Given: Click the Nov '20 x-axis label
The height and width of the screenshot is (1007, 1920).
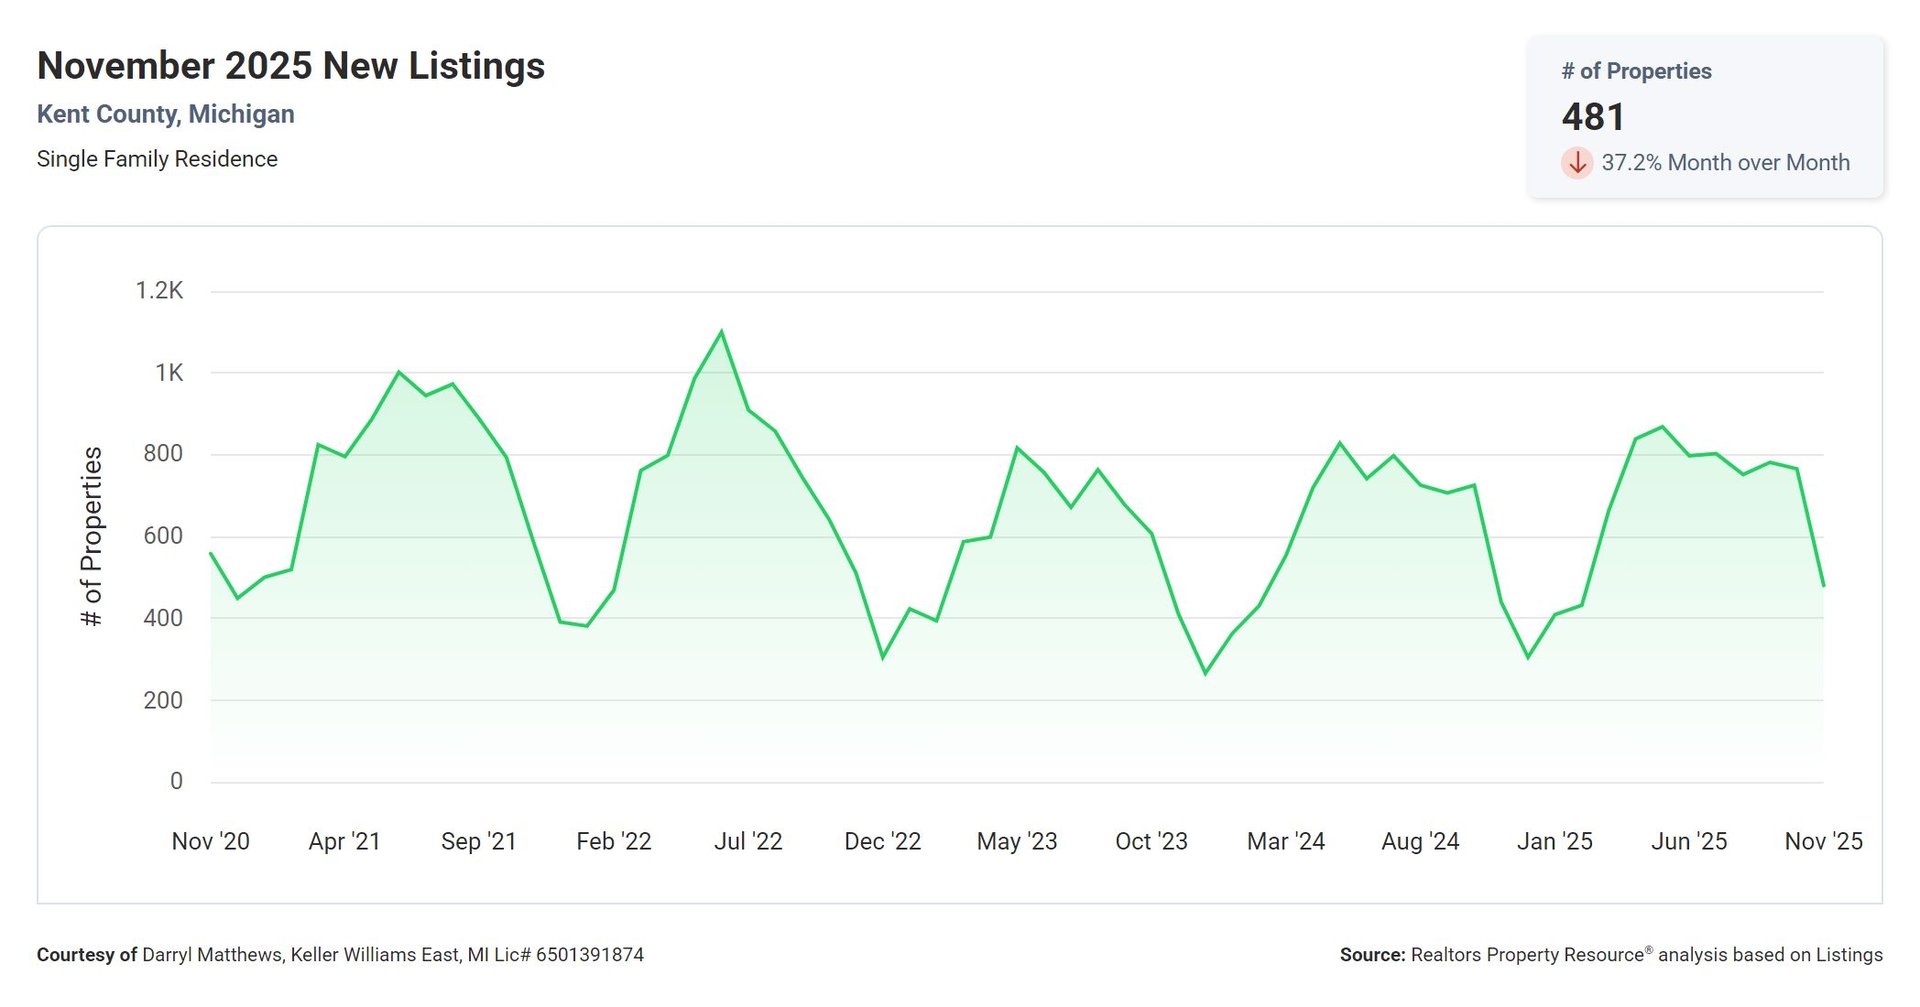Looking at the screenshot, I should [210, 841].
